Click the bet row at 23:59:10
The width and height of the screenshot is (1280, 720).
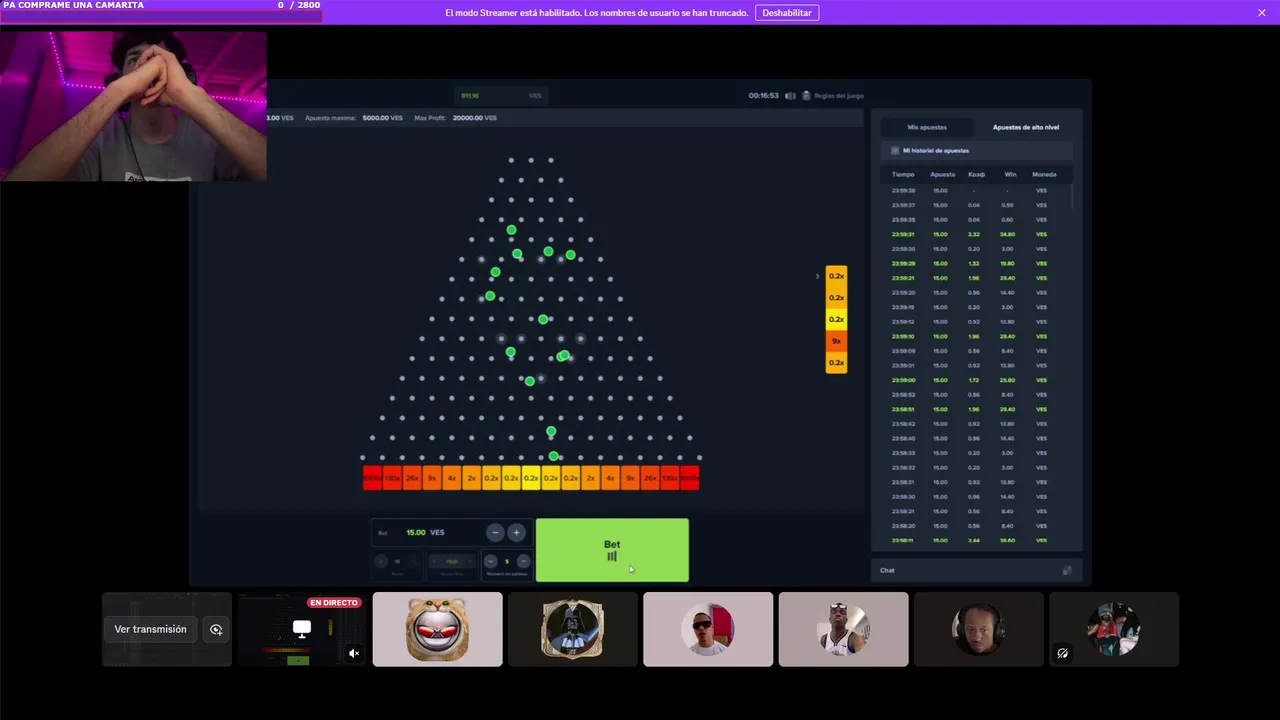[974, 336]
